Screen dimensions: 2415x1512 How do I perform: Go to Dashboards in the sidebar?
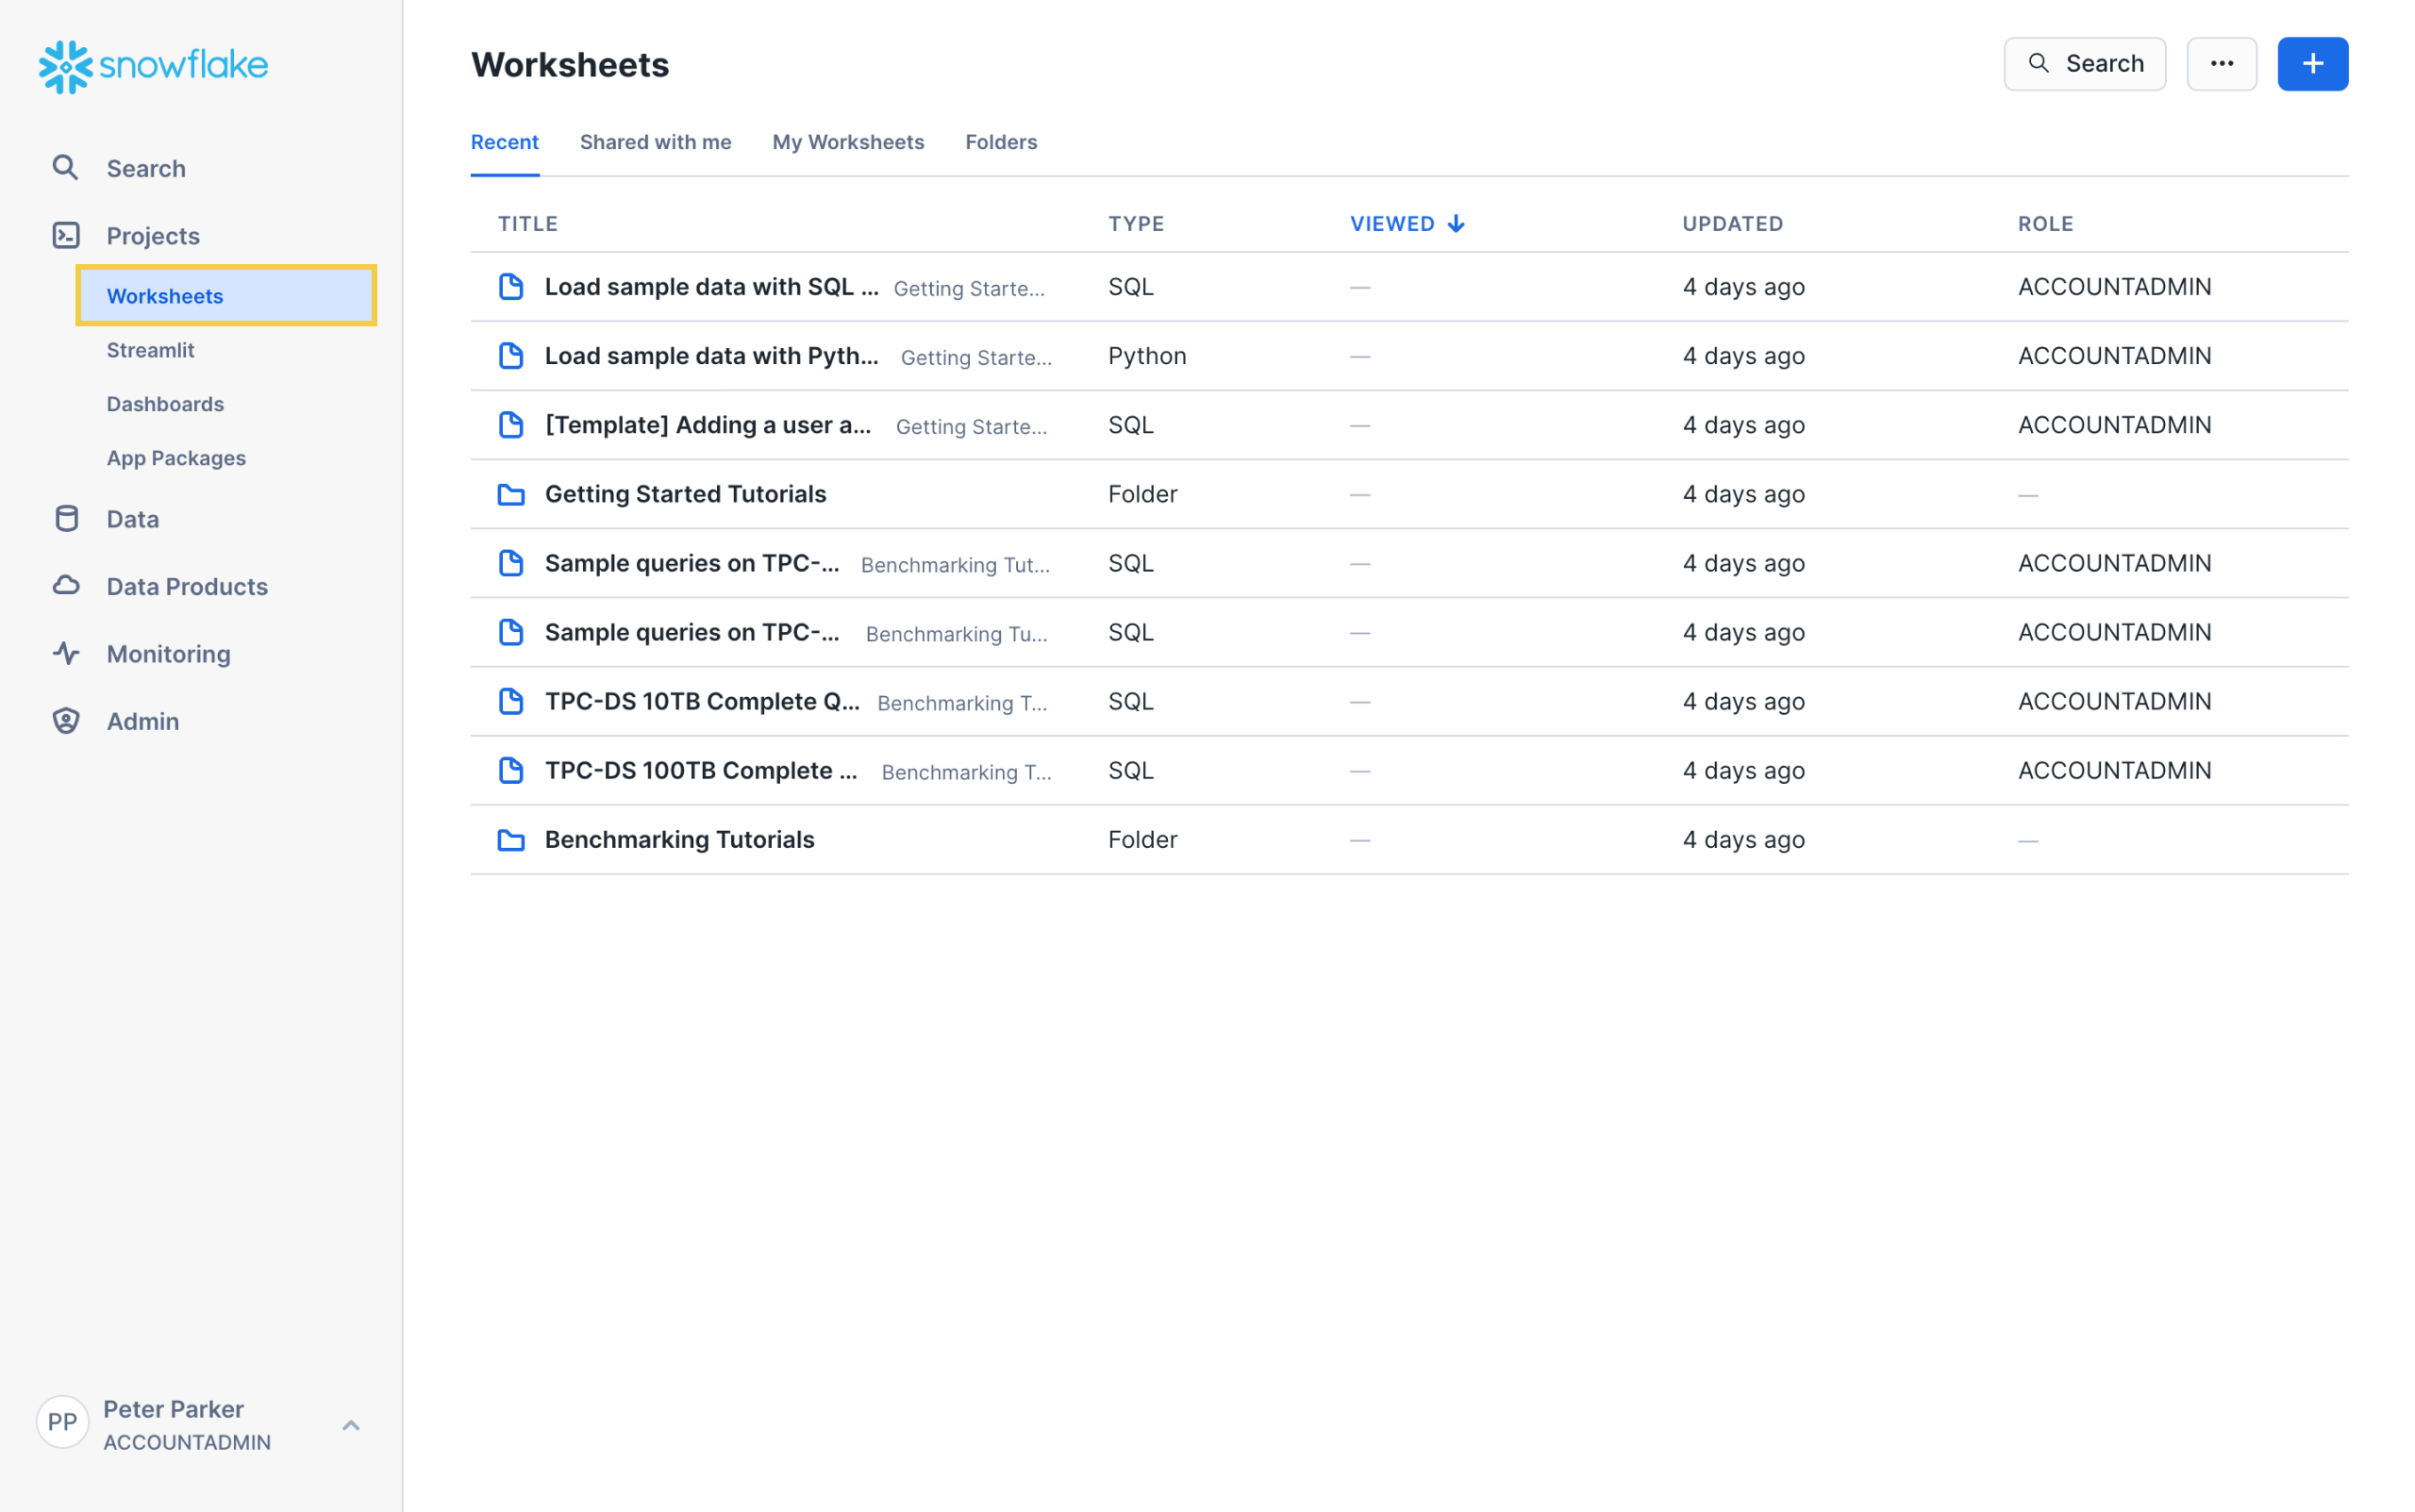click(165, 404)
